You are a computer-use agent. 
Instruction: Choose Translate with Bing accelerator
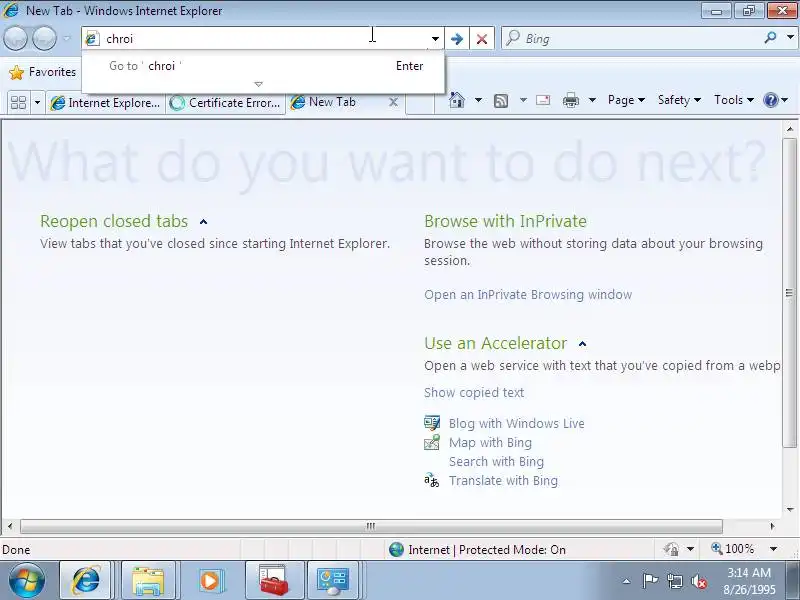coord(504,481)
